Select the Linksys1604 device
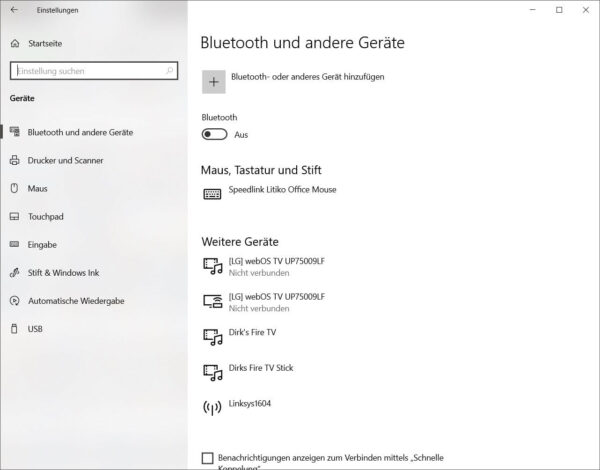The width and height of the screenshot is (600, 470). (x=249, y=403)
